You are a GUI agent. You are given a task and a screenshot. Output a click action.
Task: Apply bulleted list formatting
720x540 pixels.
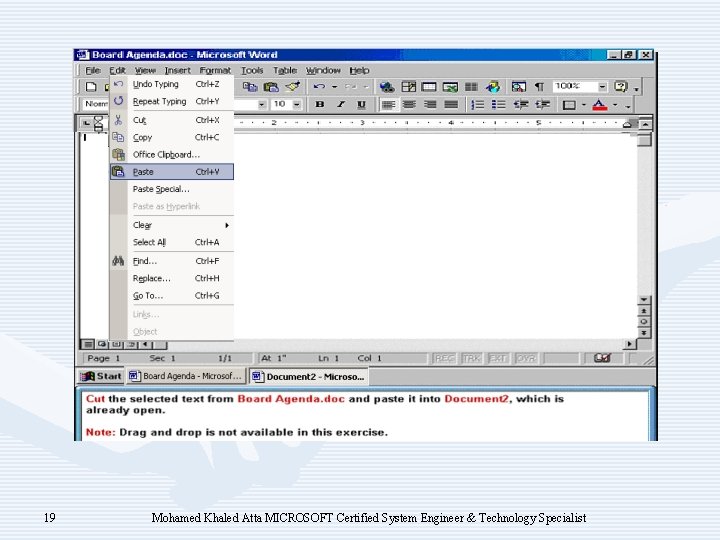pos(499,105)
